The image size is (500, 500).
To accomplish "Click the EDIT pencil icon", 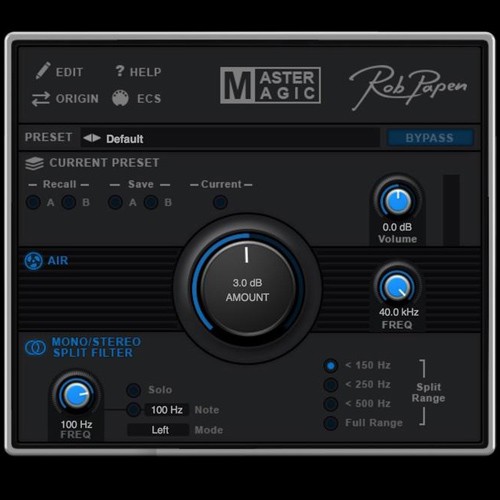I will point(43,70).
